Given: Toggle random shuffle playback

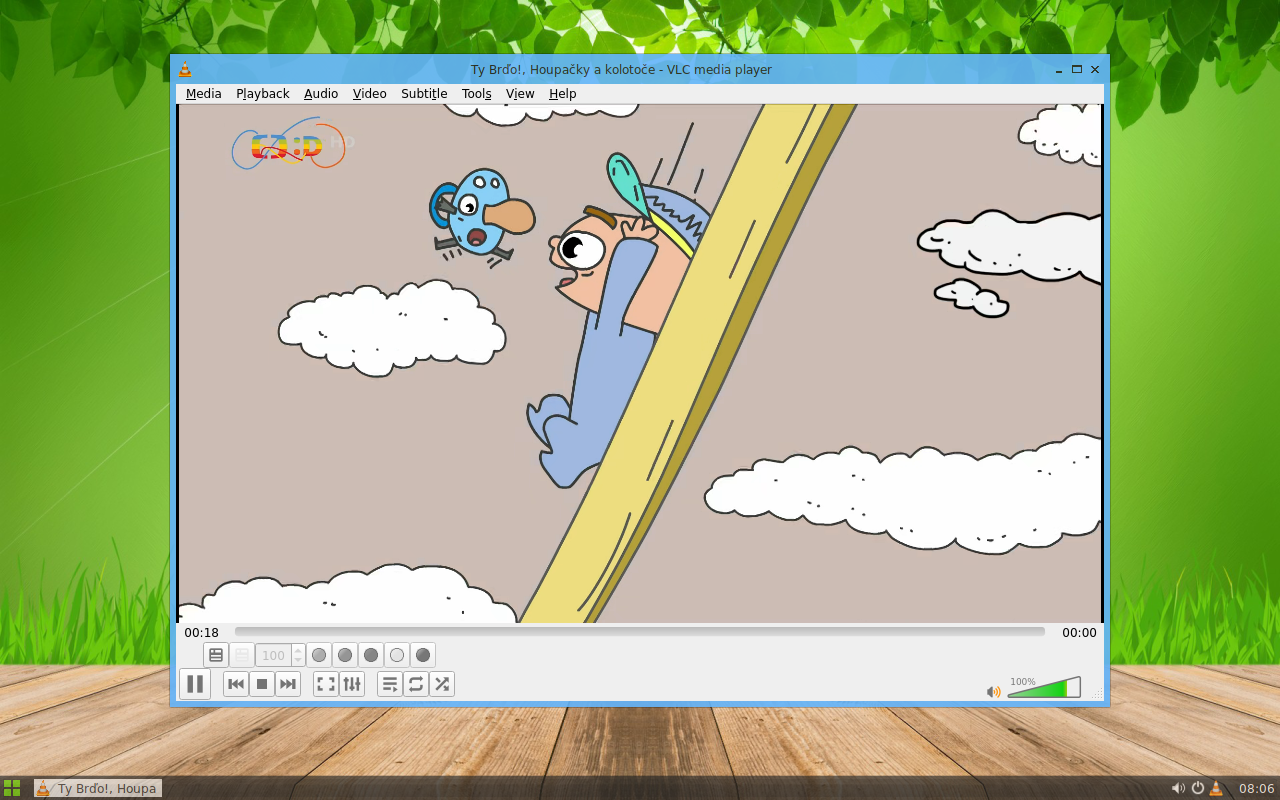Looking at the screenshot, I should point(442,684).
